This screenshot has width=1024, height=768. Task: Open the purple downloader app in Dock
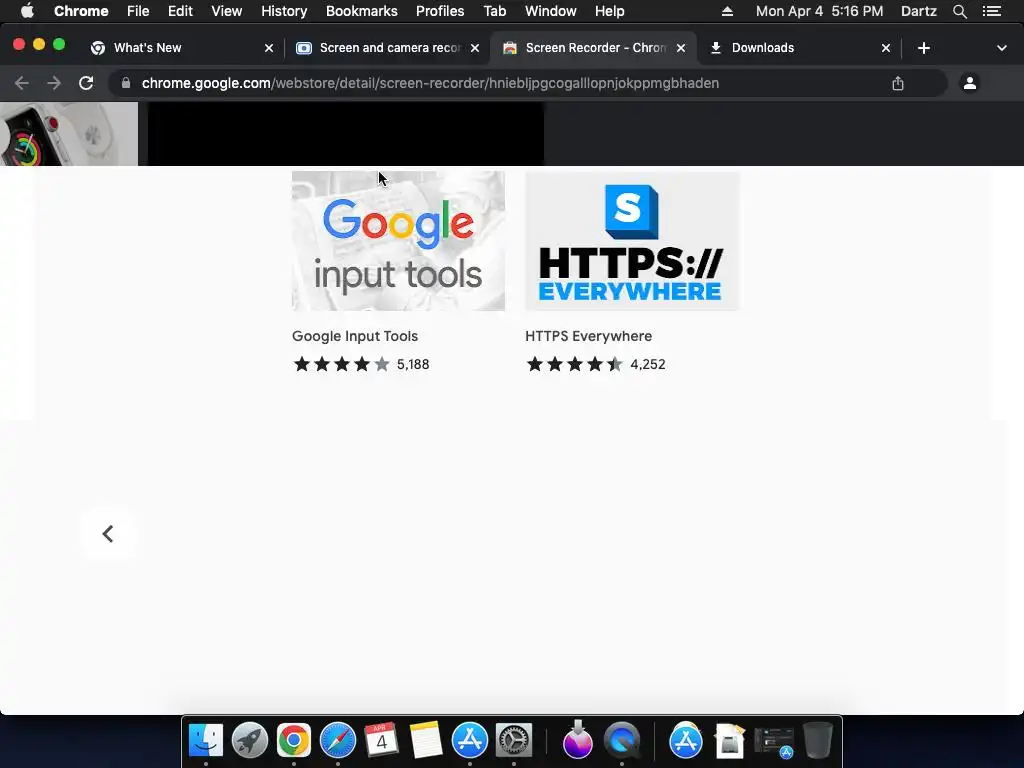[x=578, y=741]
